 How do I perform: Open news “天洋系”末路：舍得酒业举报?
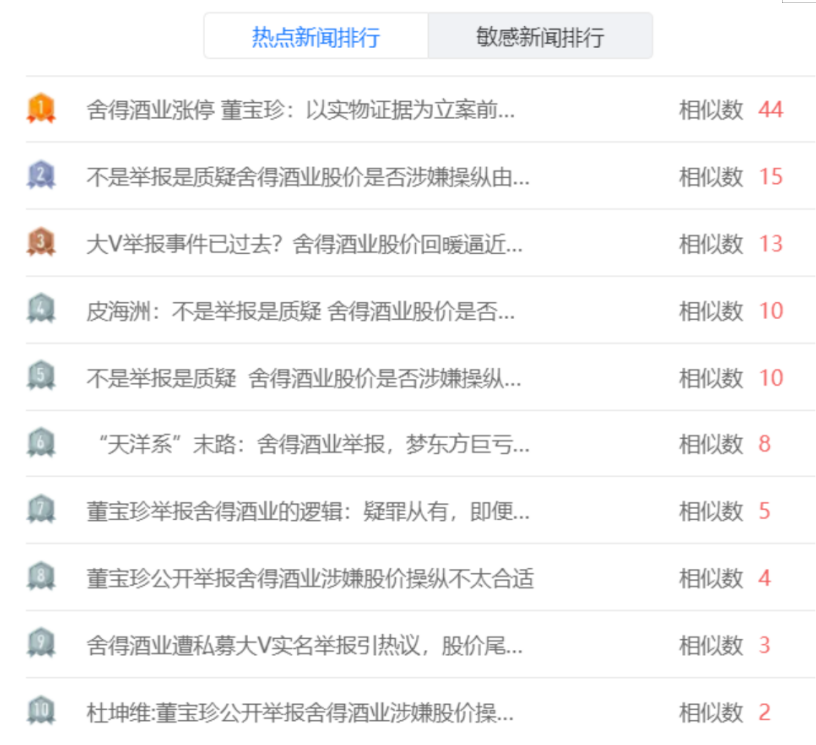coord(313,444)
